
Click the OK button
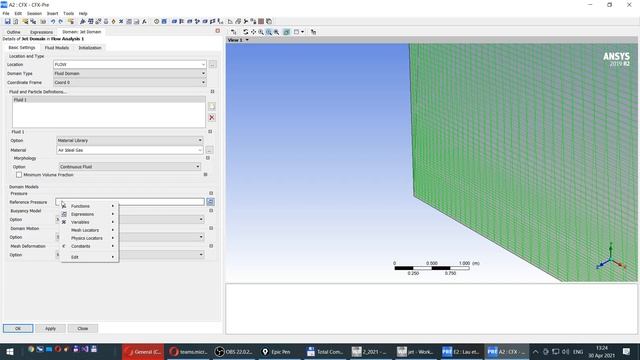point(18,329)
